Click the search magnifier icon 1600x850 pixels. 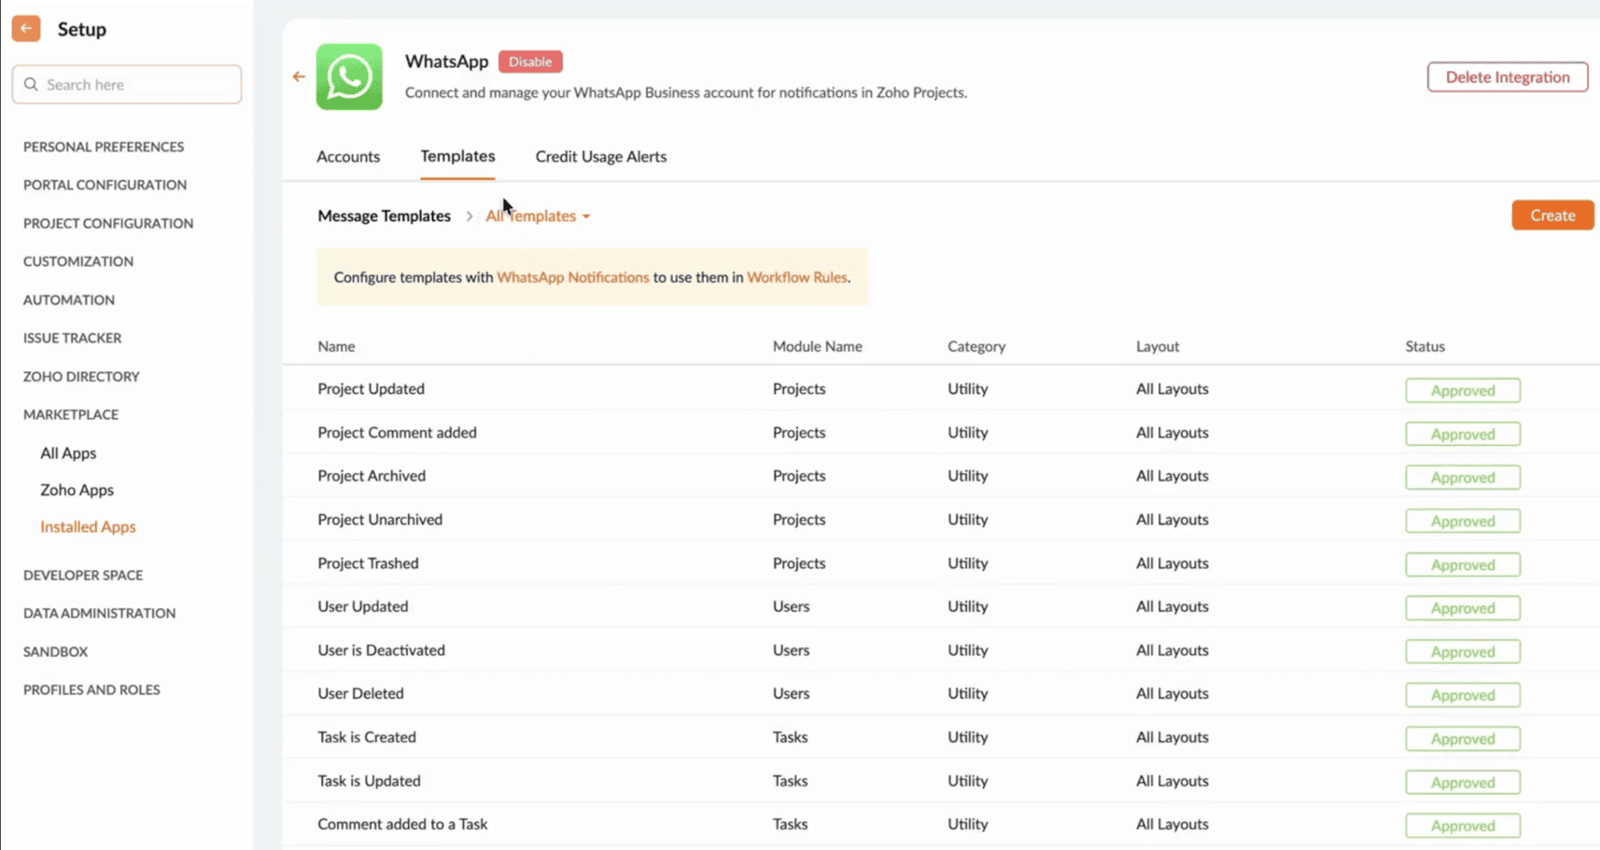click(x=31, y=85)
